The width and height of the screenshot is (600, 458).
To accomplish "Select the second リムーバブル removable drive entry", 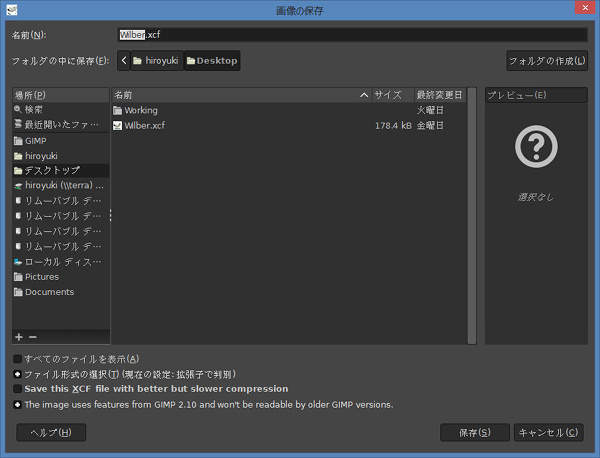I will coord(60,216).
